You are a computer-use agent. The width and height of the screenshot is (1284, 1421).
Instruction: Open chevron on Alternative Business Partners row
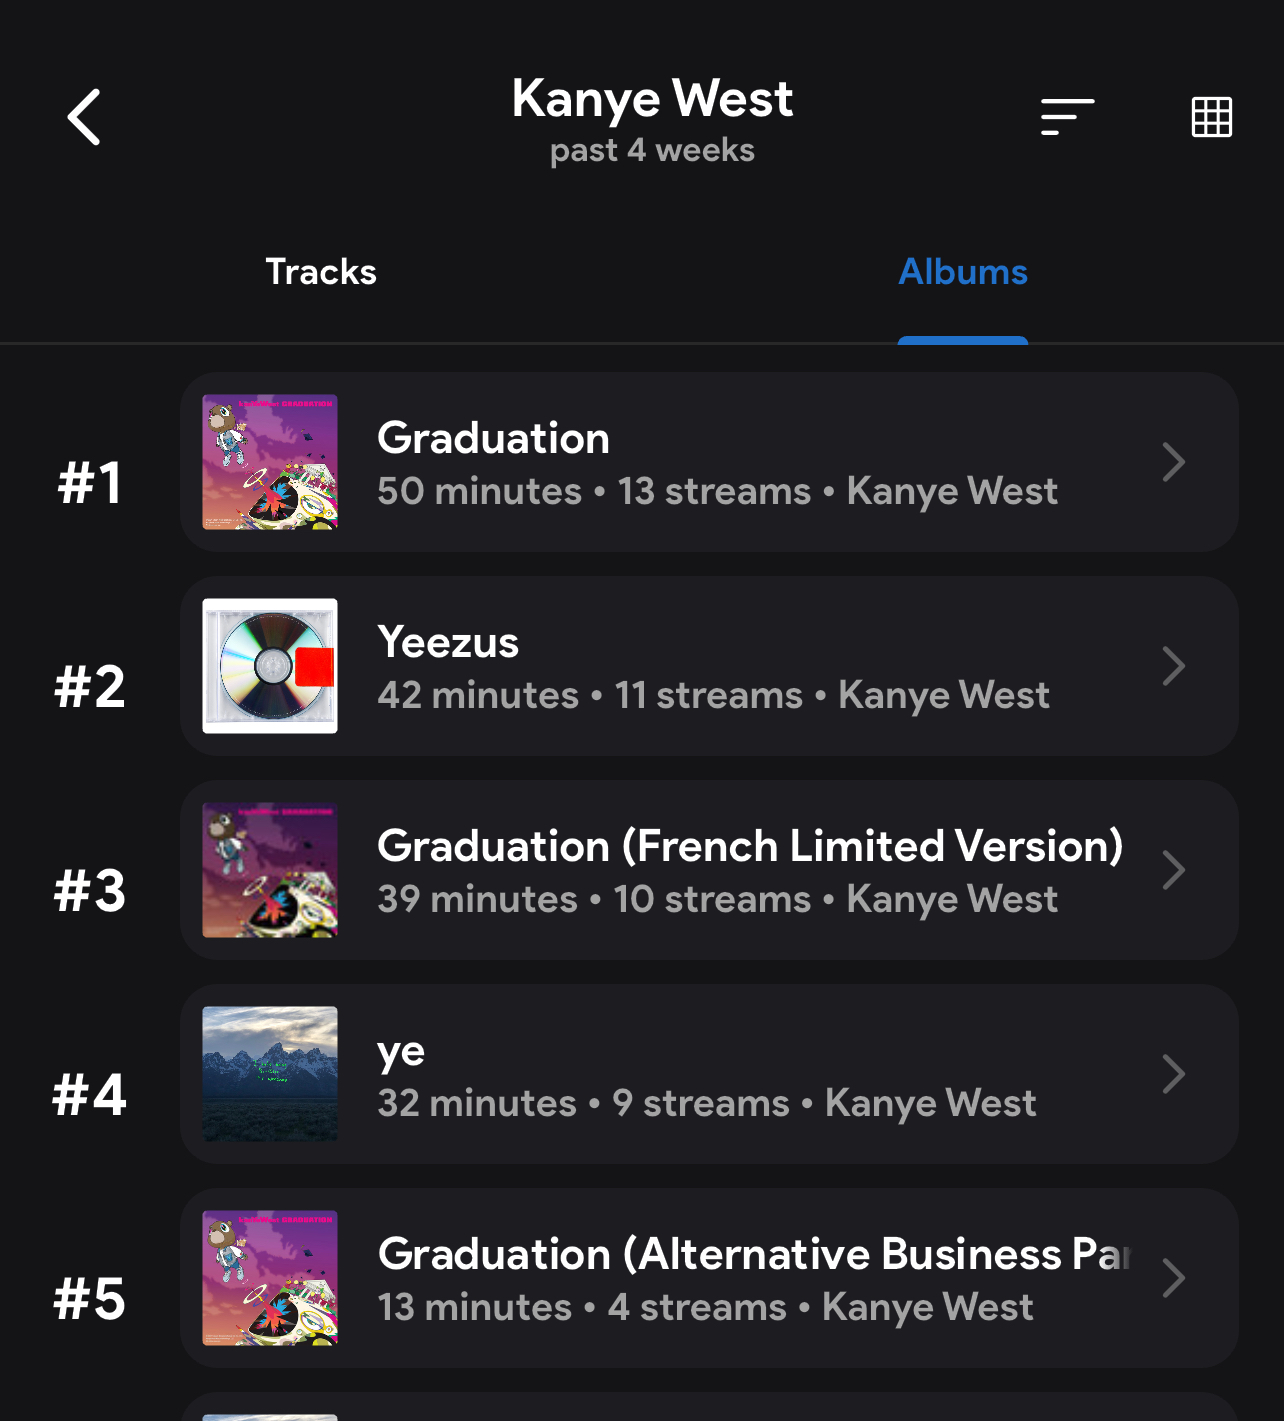point(1174,1278)
